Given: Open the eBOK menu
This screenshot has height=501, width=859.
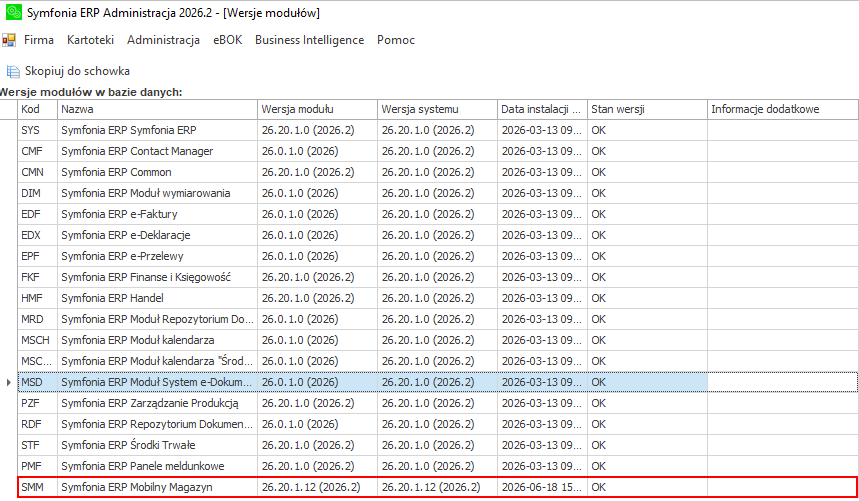Looking at the screenshot, I should click(227, 40).
